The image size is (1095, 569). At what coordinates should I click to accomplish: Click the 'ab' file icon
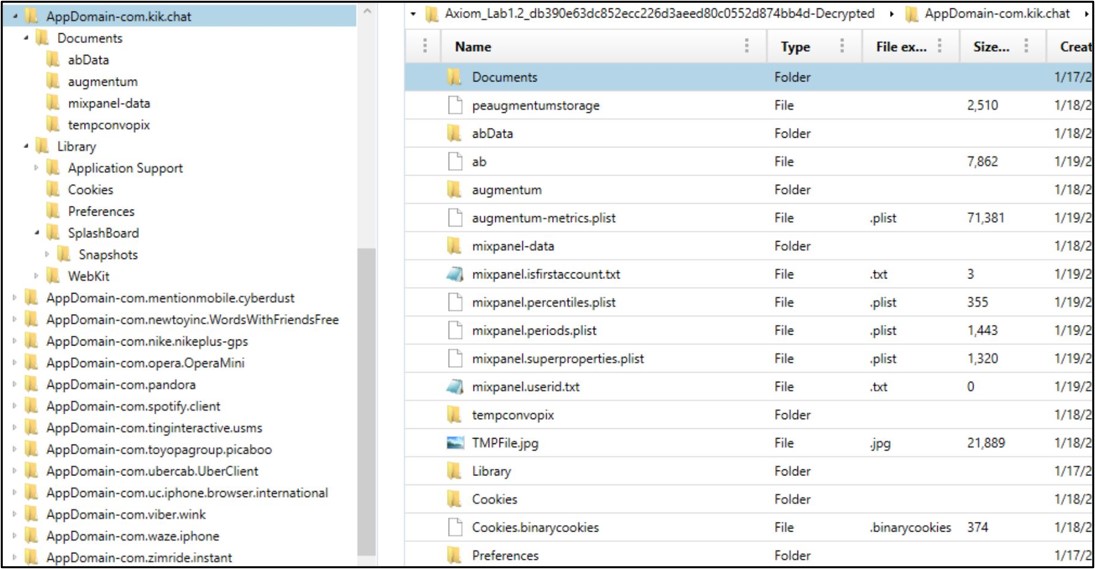pos(455,161)
